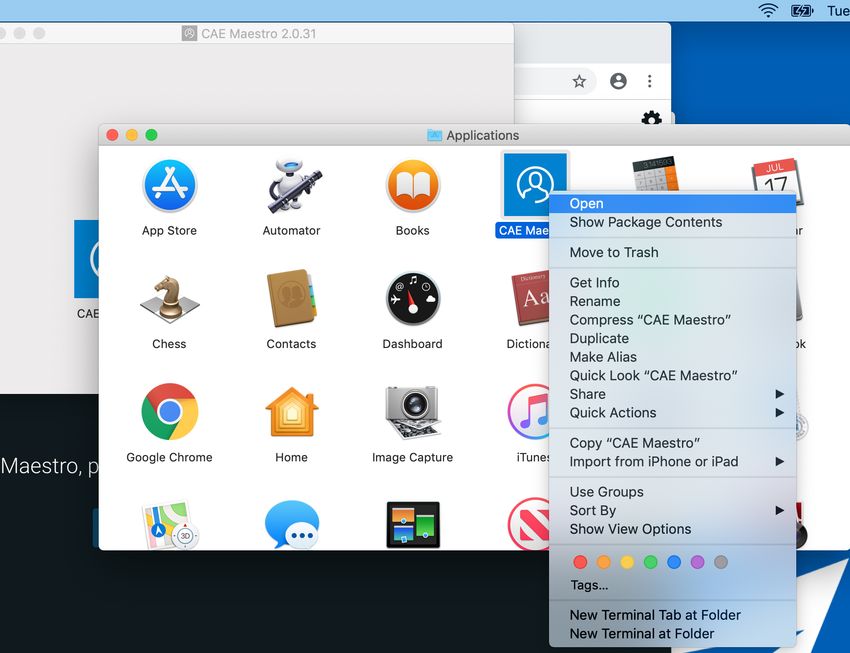Screen dimensions: 850x653
Task: Bookmark the page with Chrome's star icon
Action: (x=579, y=81)
